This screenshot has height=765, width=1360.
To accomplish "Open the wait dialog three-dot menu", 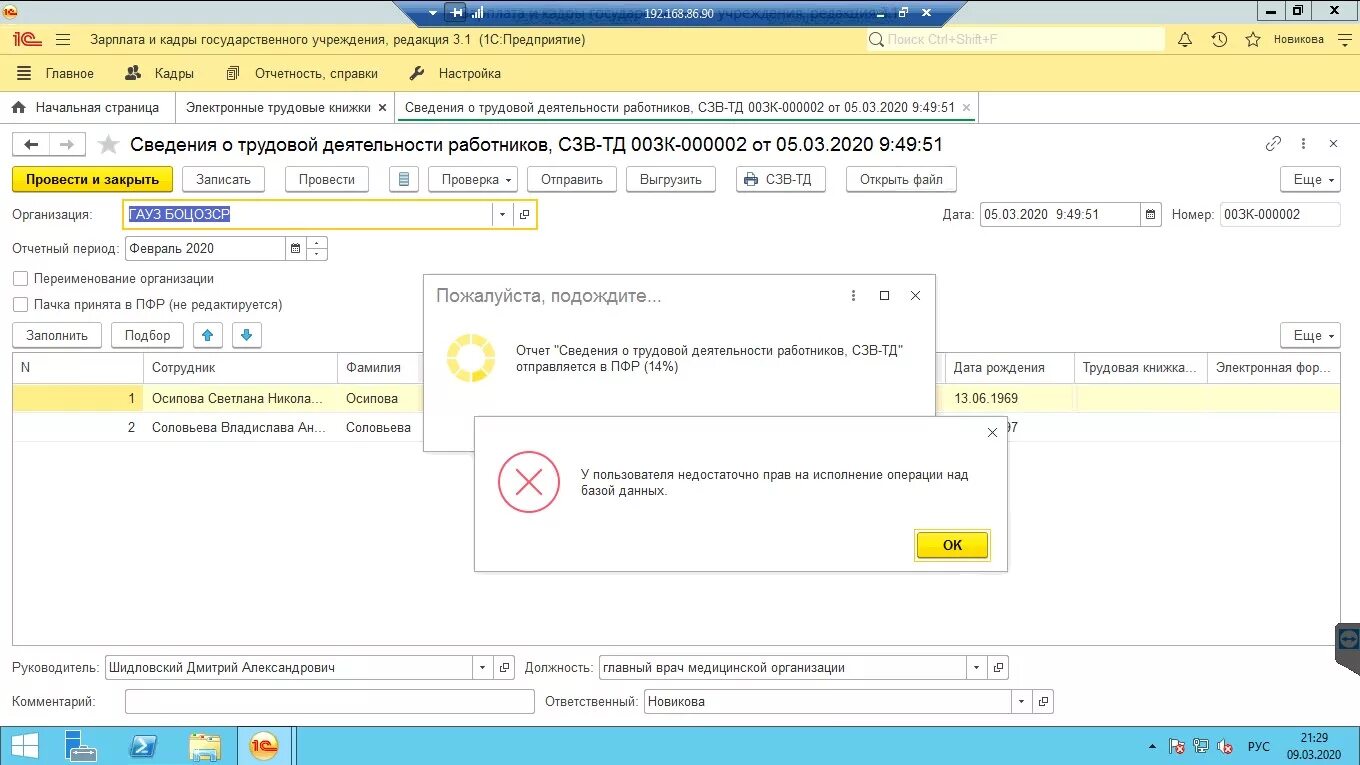I will click(x=853, y=296).
